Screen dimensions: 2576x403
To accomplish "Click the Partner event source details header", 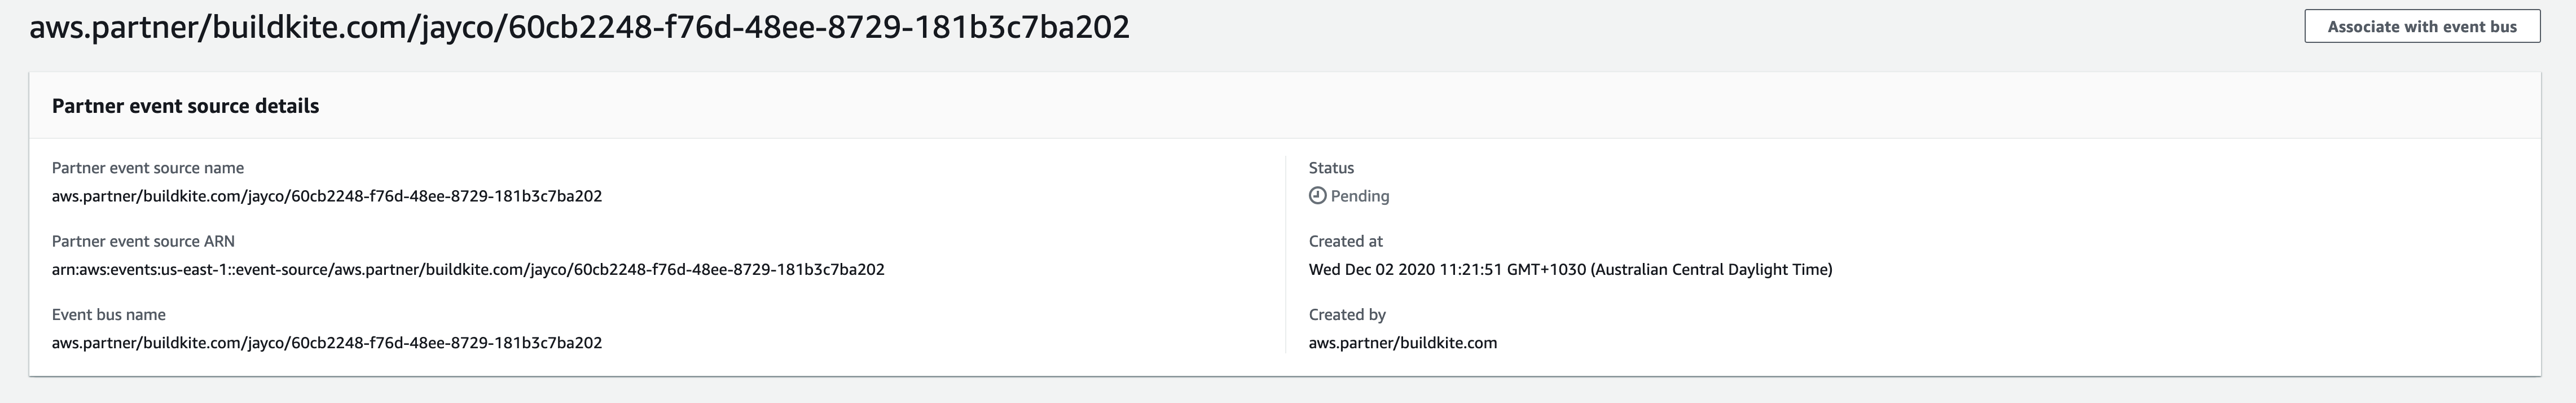I will click(x=185, y=106).
